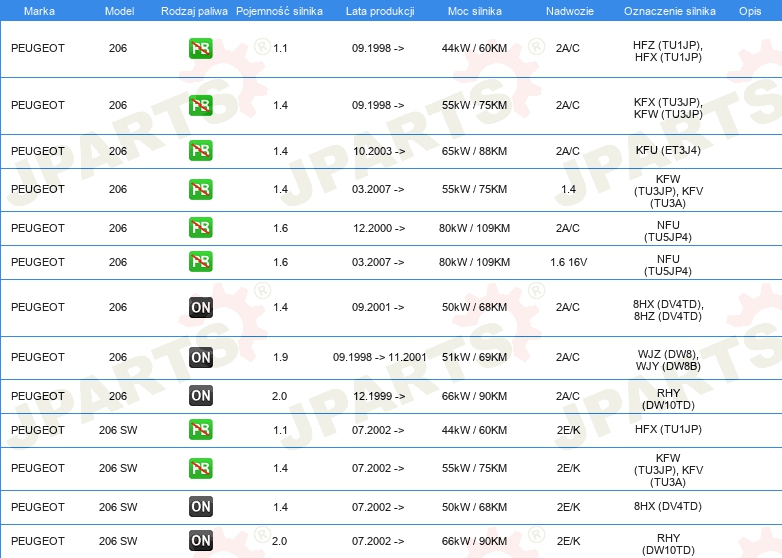Click the diesel ON icon for engine 8HX (DV4TD), 8HZ
This screenshot has height=558, width=782.
pyautogui.click(x=200, y=307)
